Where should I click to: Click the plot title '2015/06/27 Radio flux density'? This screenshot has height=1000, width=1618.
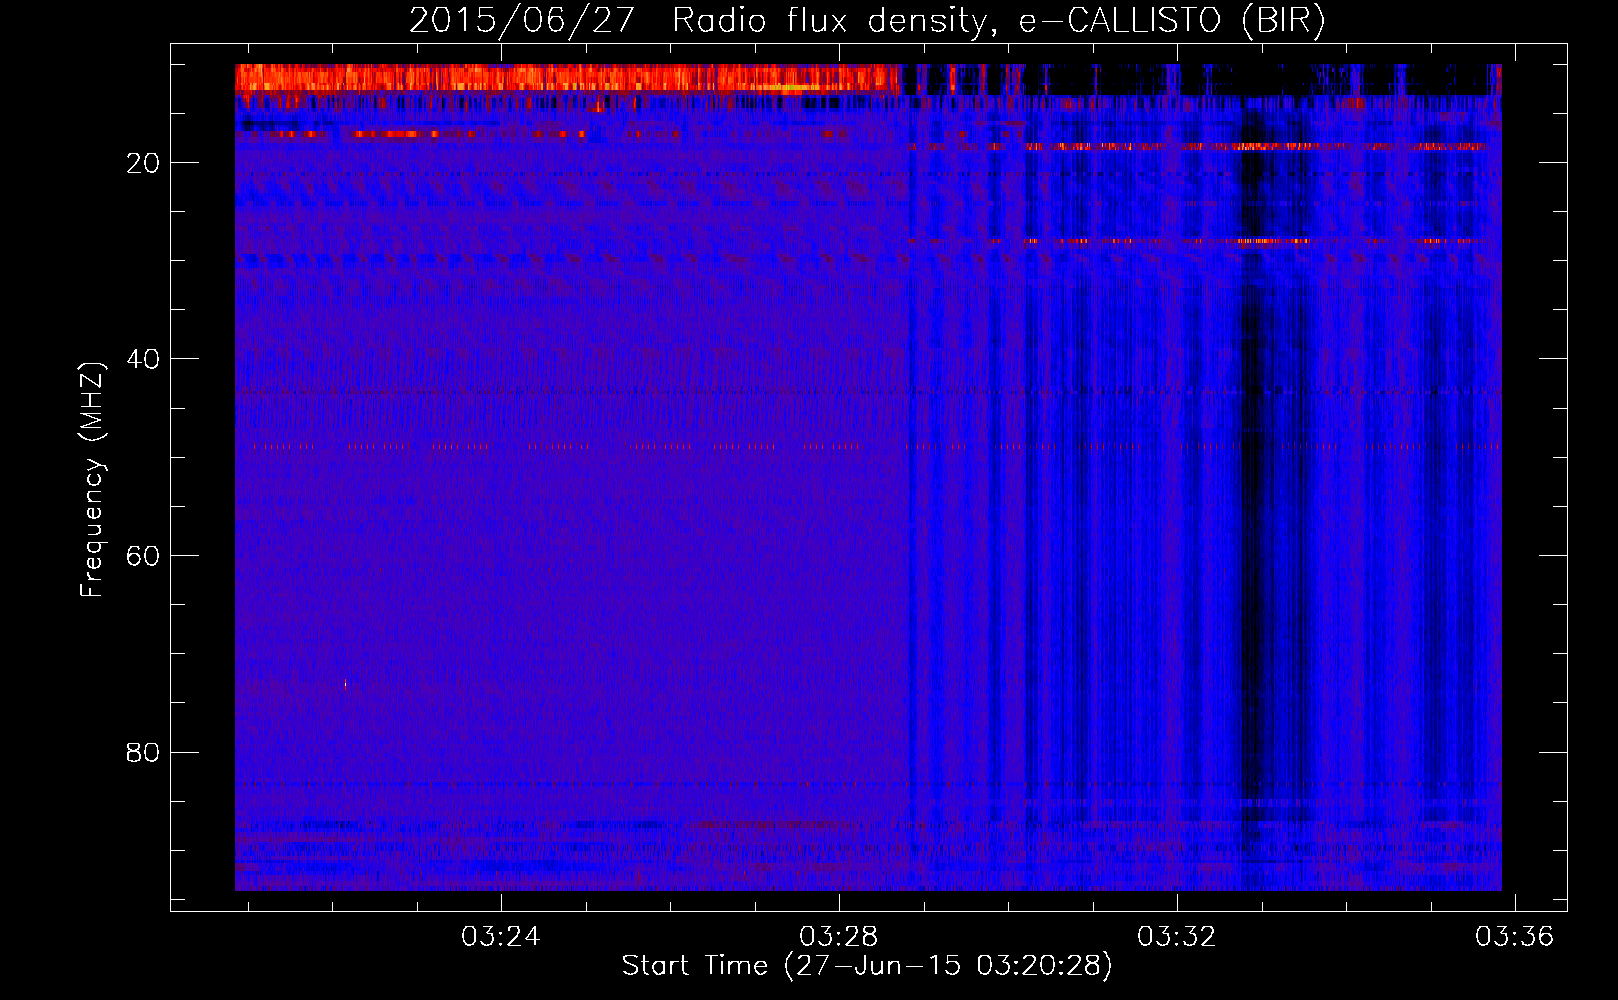(x=867, y=20)
